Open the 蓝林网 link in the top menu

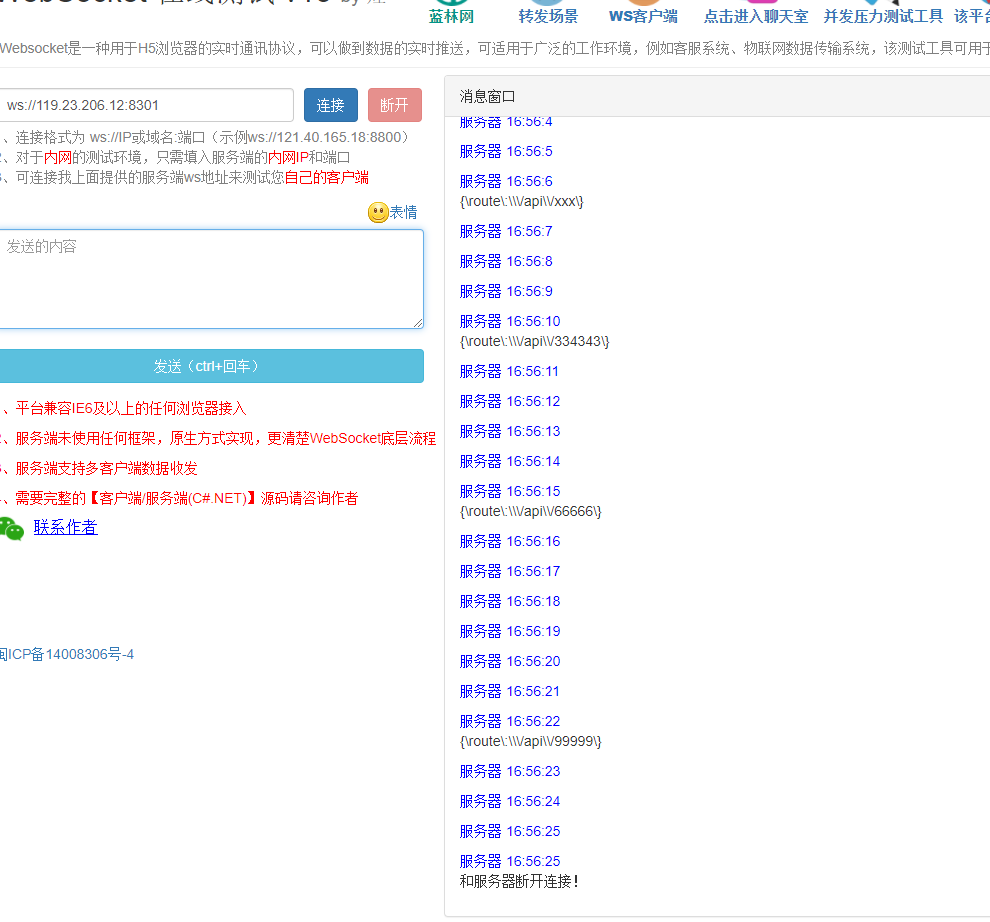tap(451, 16)
